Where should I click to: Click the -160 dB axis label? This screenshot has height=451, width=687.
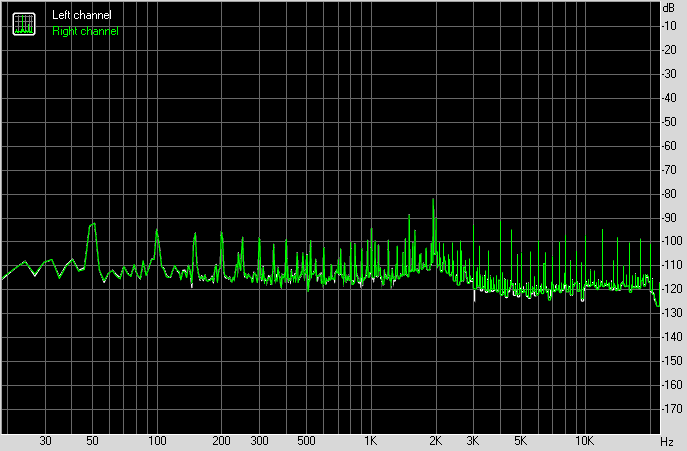[x=672, y=384]
